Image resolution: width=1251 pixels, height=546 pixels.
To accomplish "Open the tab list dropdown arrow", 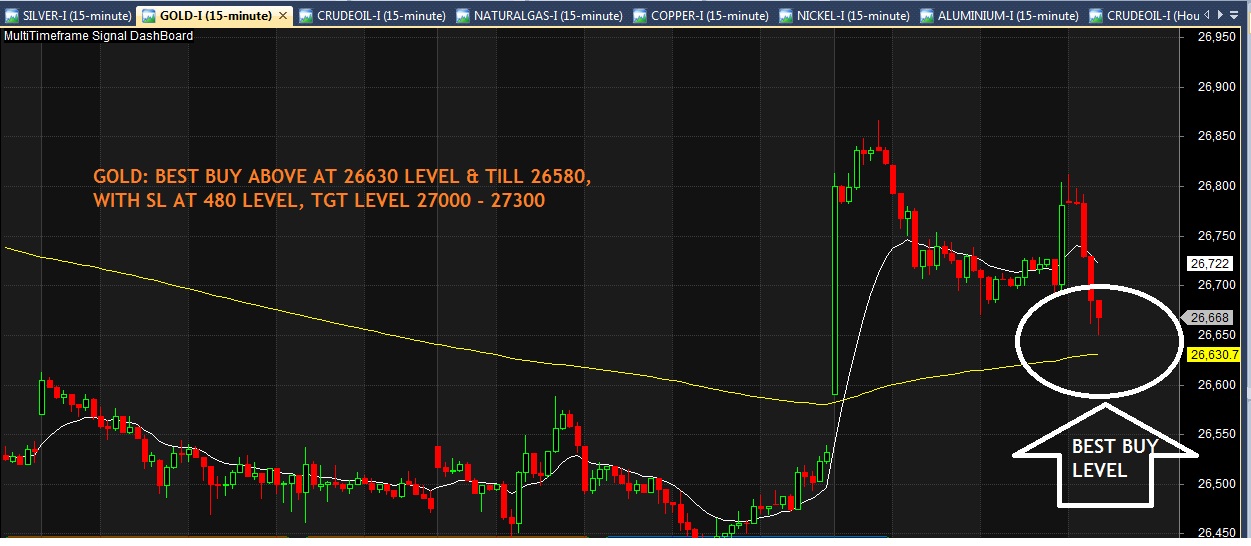I will click(1233, 15).
